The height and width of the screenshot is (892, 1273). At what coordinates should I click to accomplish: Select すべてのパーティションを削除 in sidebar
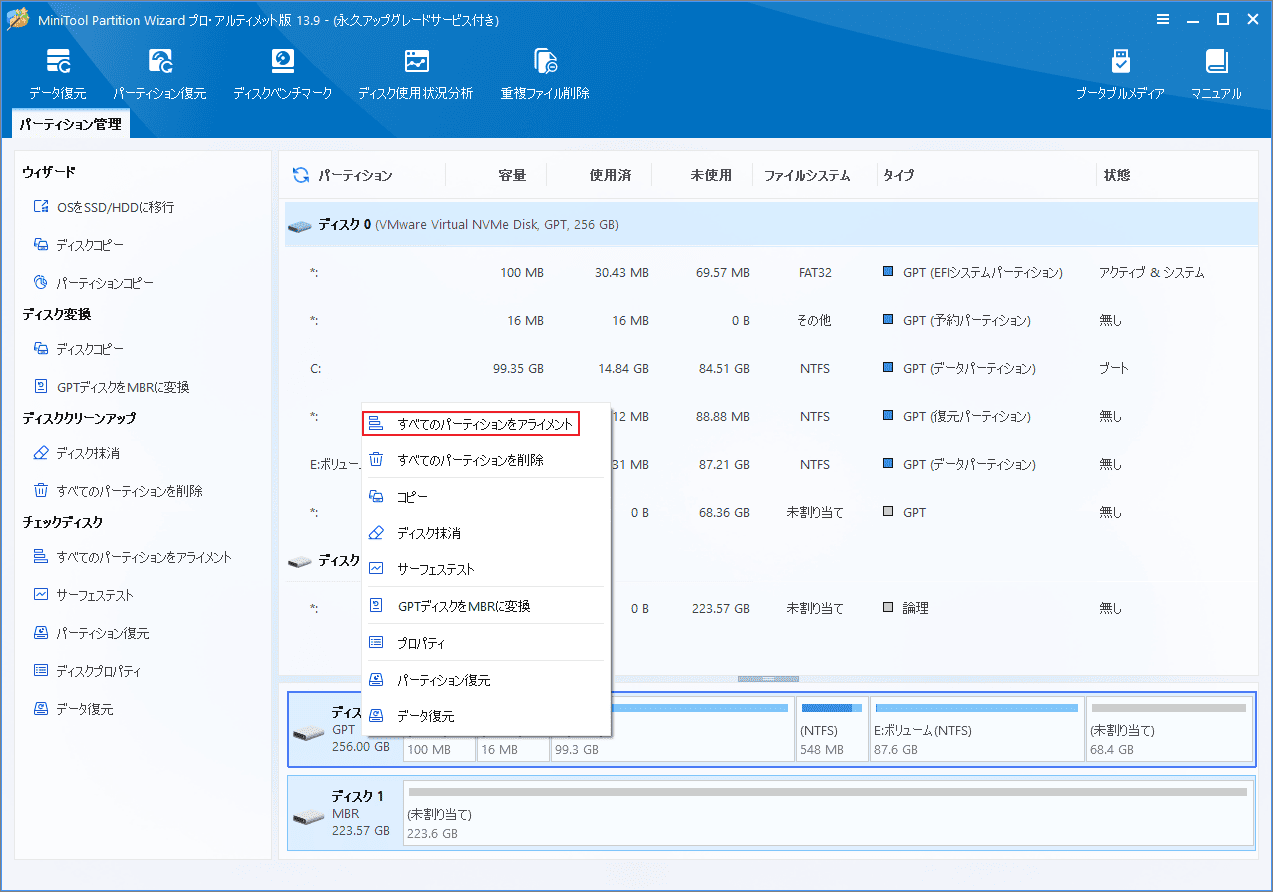coord(118,491)
